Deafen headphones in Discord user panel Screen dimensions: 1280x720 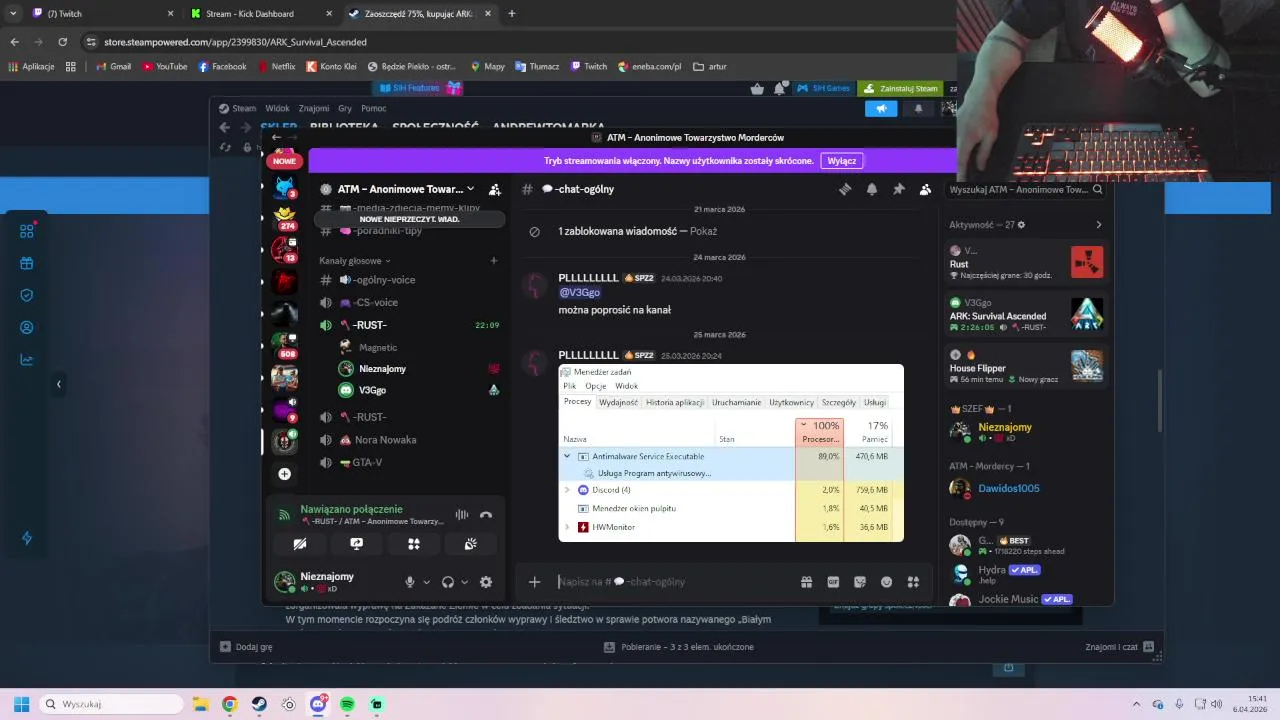[x=448, y=582]
